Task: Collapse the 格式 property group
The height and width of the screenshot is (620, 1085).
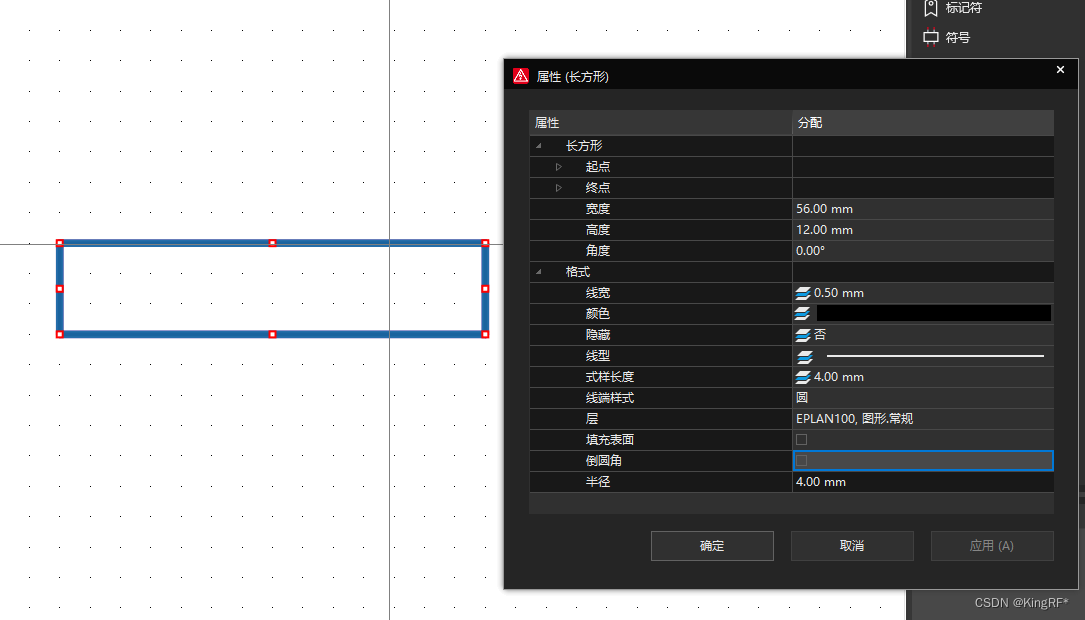Action: (x=538, y=272)
